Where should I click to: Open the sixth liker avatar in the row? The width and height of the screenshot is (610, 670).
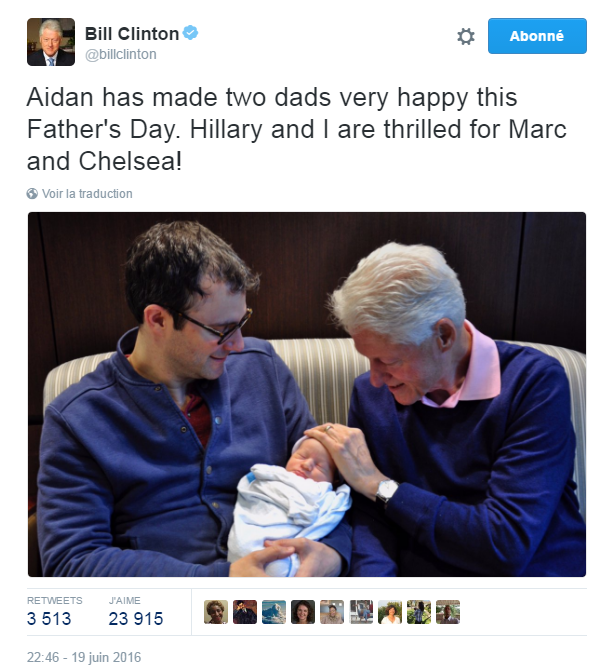tap(361, 612)
